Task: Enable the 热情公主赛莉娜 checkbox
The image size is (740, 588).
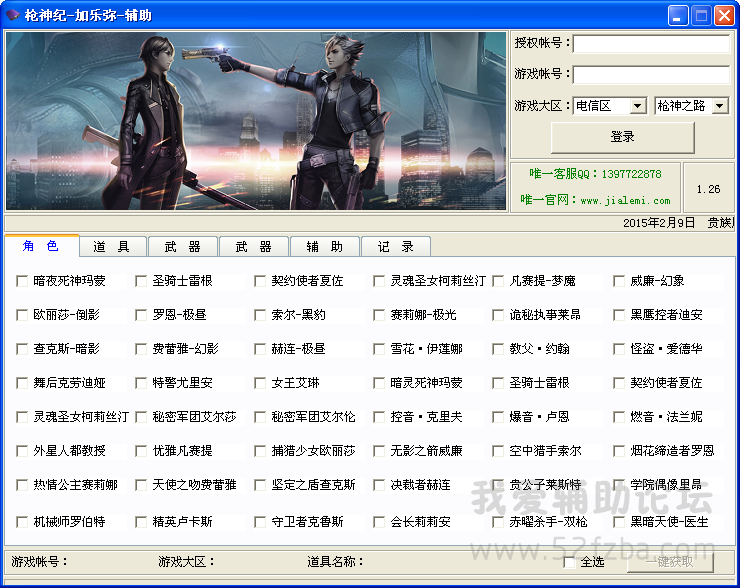Action: (22, 485)
